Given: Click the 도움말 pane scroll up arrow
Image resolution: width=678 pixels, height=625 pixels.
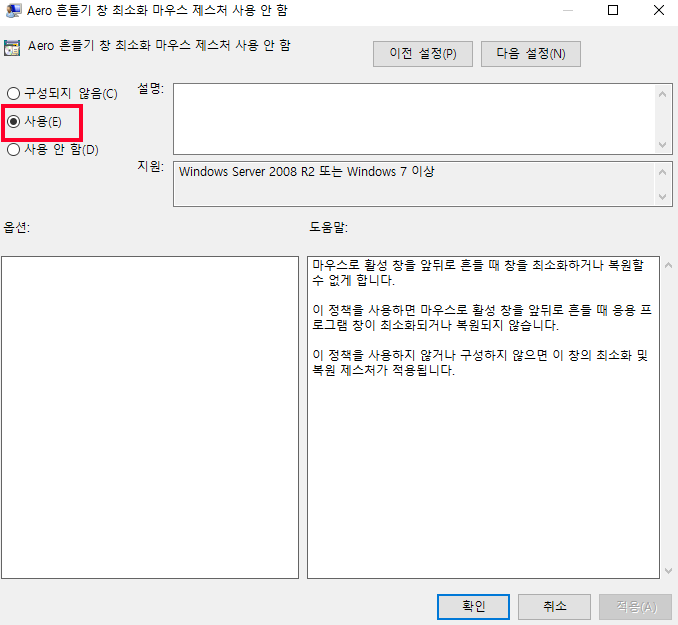Looking at the screenshot, I should (668, 265).
